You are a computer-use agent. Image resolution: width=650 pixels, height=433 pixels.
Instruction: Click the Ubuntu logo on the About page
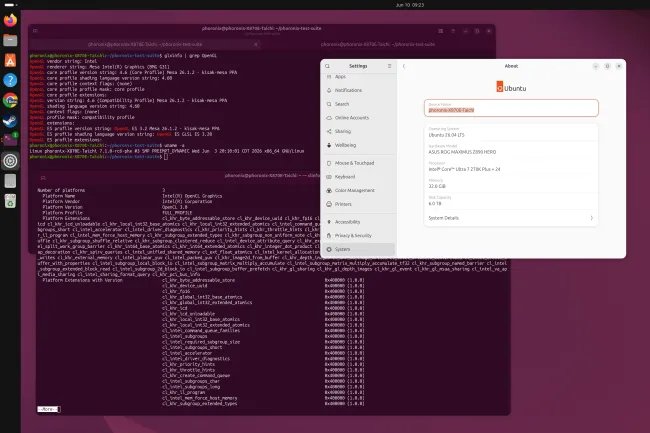click(x=511, y=87)
